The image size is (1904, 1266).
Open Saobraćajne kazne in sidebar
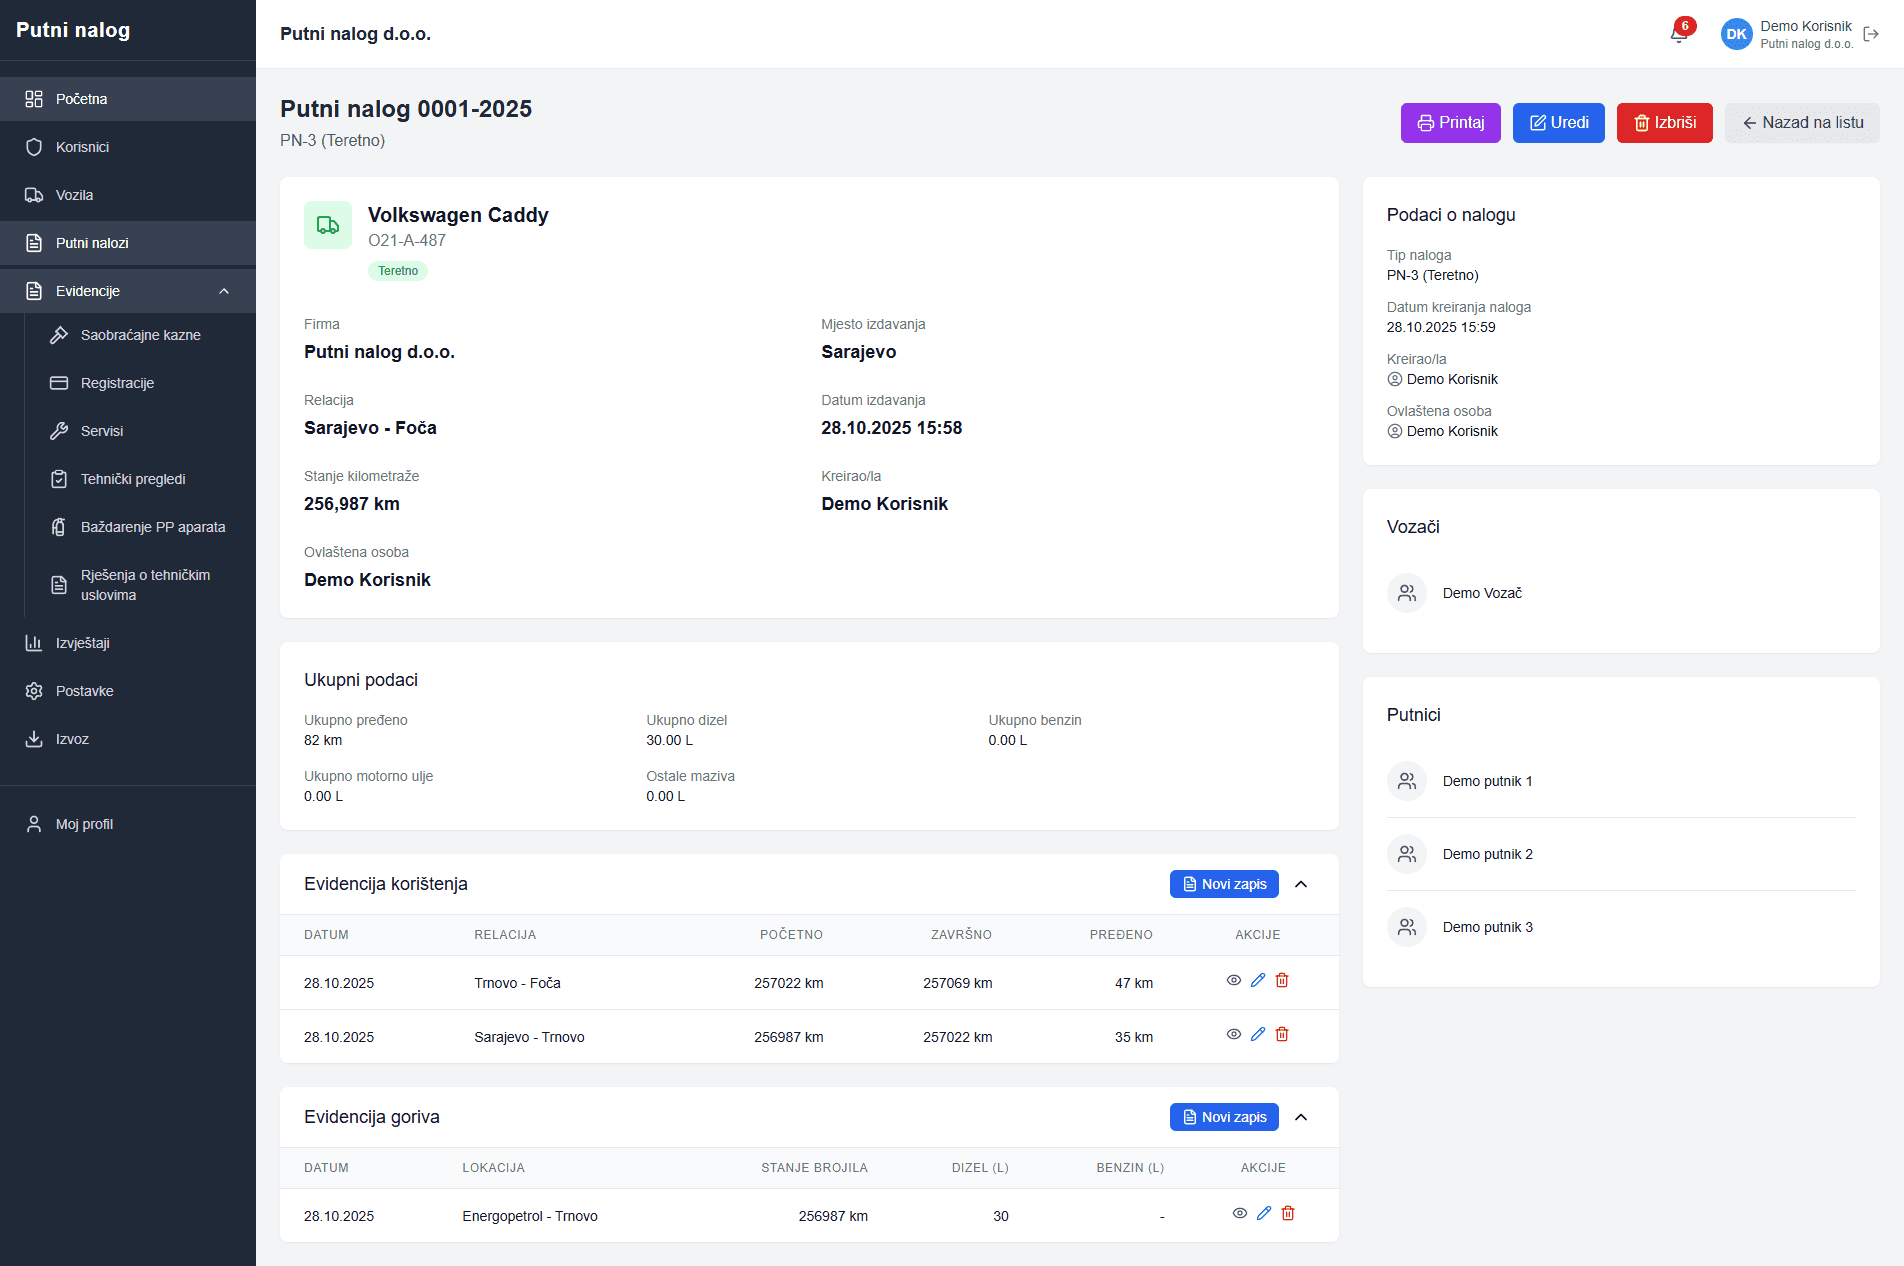pyautogui.click(x=140, y=335)
